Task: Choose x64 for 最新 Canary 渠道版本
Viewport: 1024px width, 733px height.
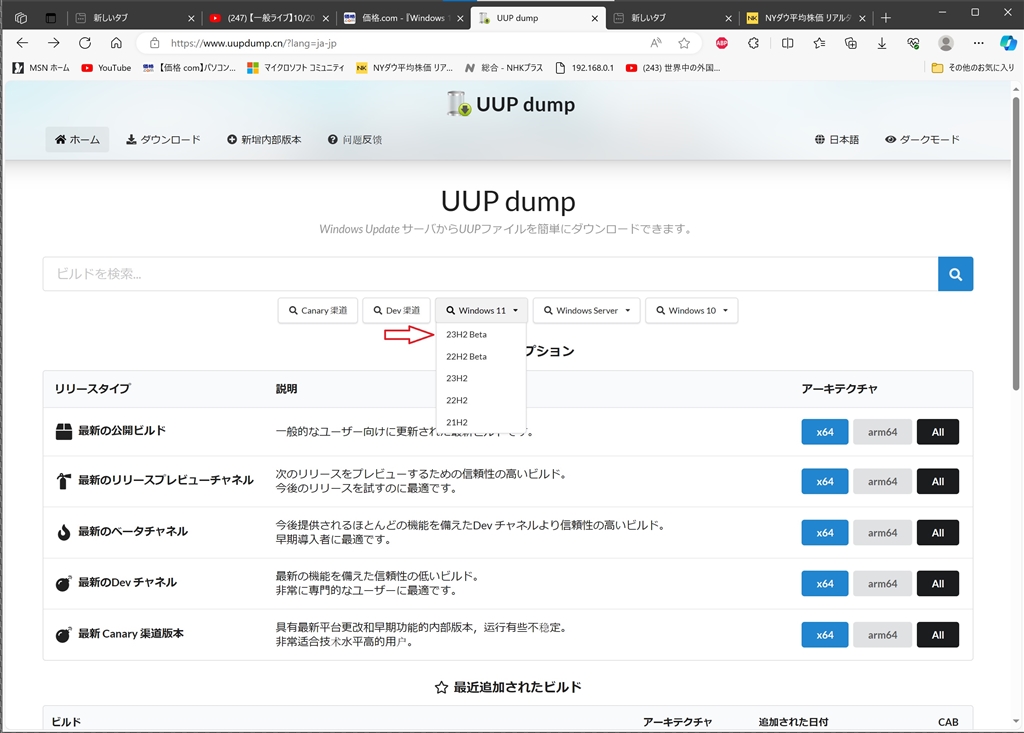Action: (825, 634)
